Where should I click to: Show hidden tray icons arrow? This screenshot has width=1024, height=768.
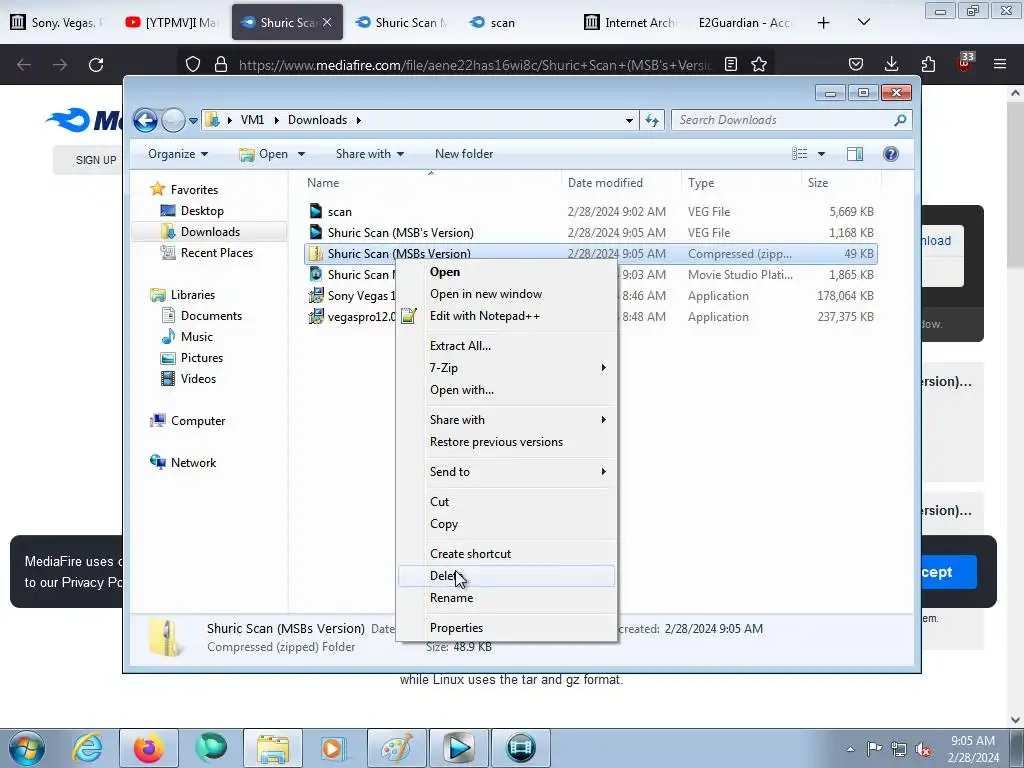850,749
